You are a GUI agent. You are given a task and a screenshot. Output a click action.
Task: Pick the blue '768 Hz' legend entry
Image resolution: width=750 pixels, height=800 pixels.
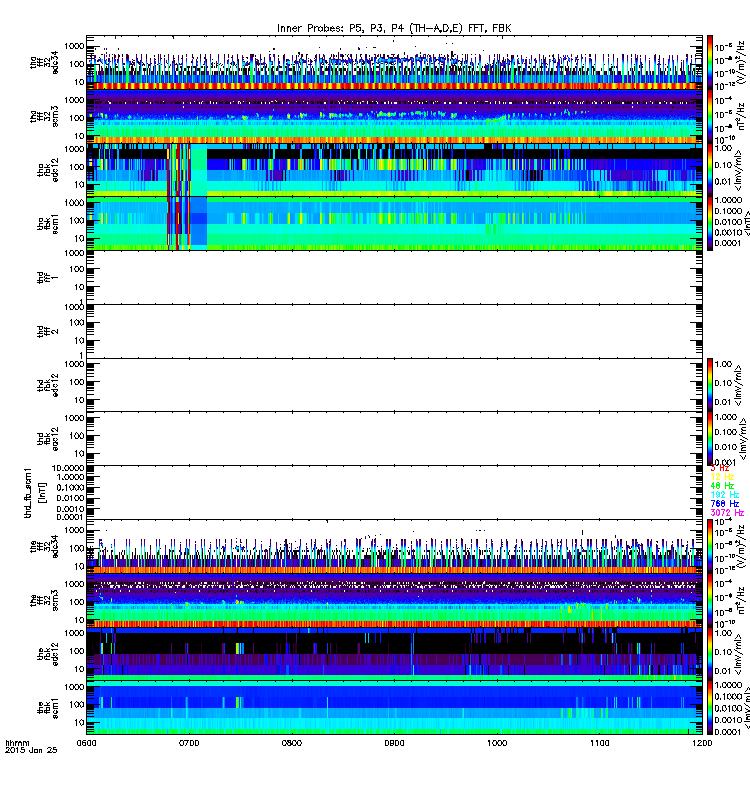pyautogui.click(x=724, y=504)
